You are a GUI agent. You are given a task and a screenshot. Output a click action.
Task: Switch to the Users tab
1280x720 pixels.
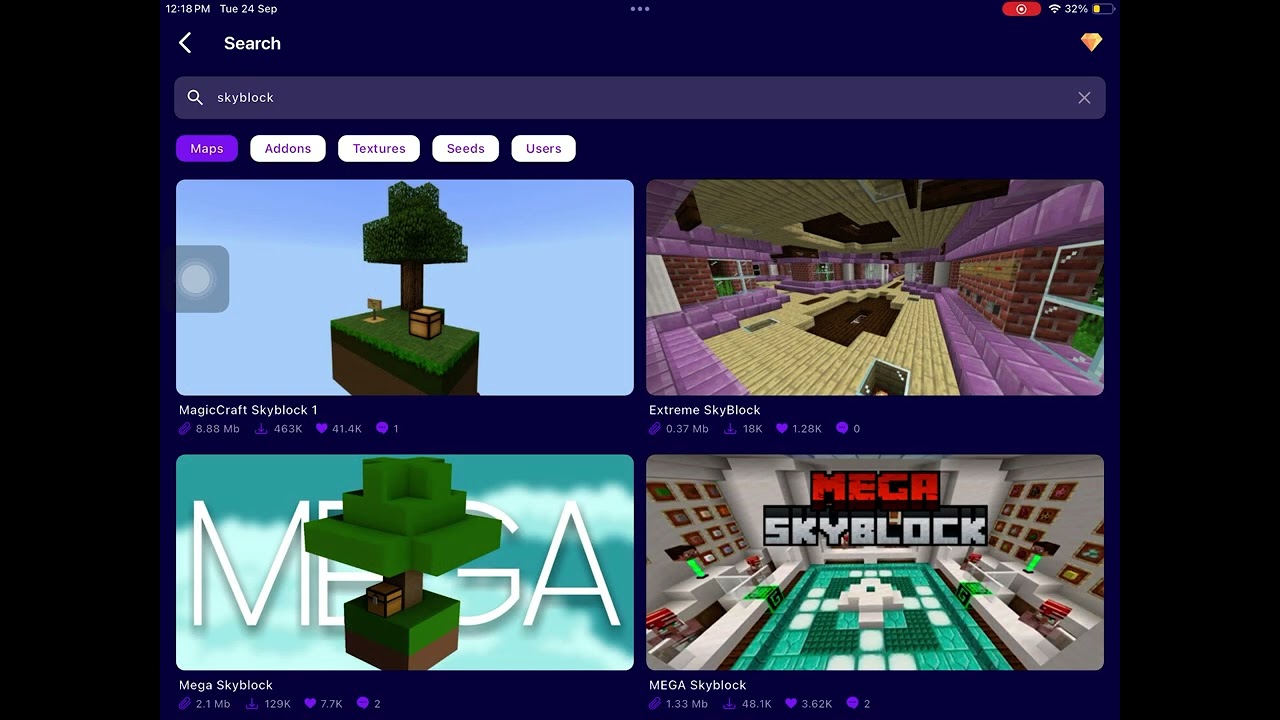click(544, 148)
